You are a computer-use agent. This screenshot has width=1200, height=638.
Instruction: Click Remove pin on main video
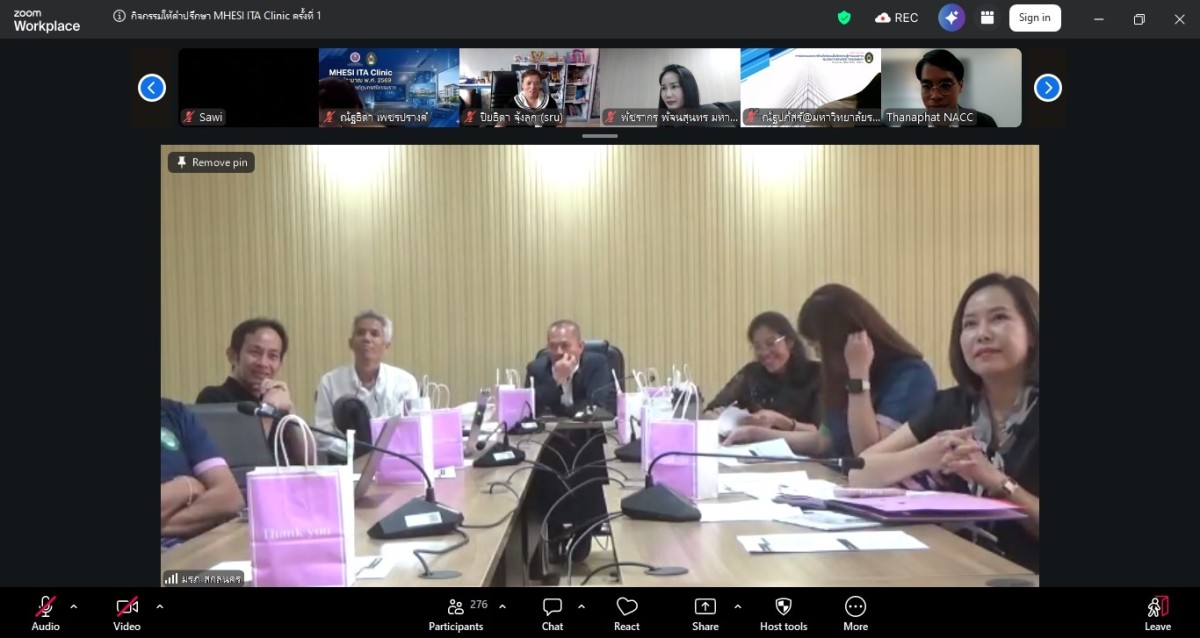[211, 162]
